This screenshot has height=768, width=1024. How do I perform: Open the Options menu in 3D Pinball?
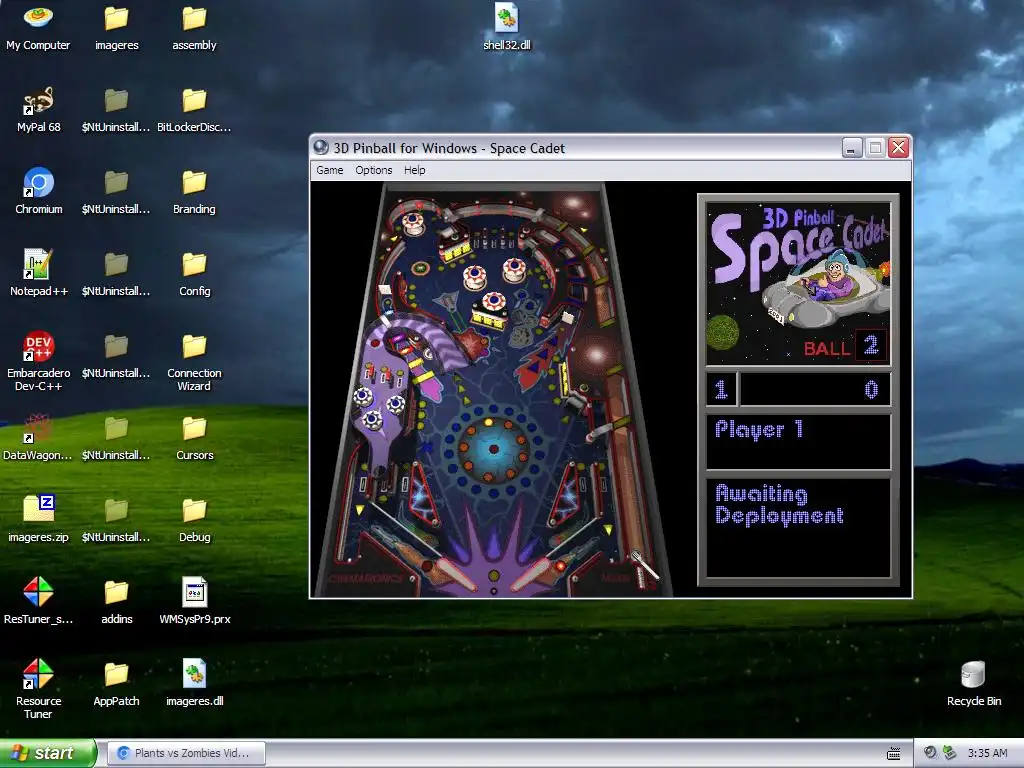[x=374, y=170]
